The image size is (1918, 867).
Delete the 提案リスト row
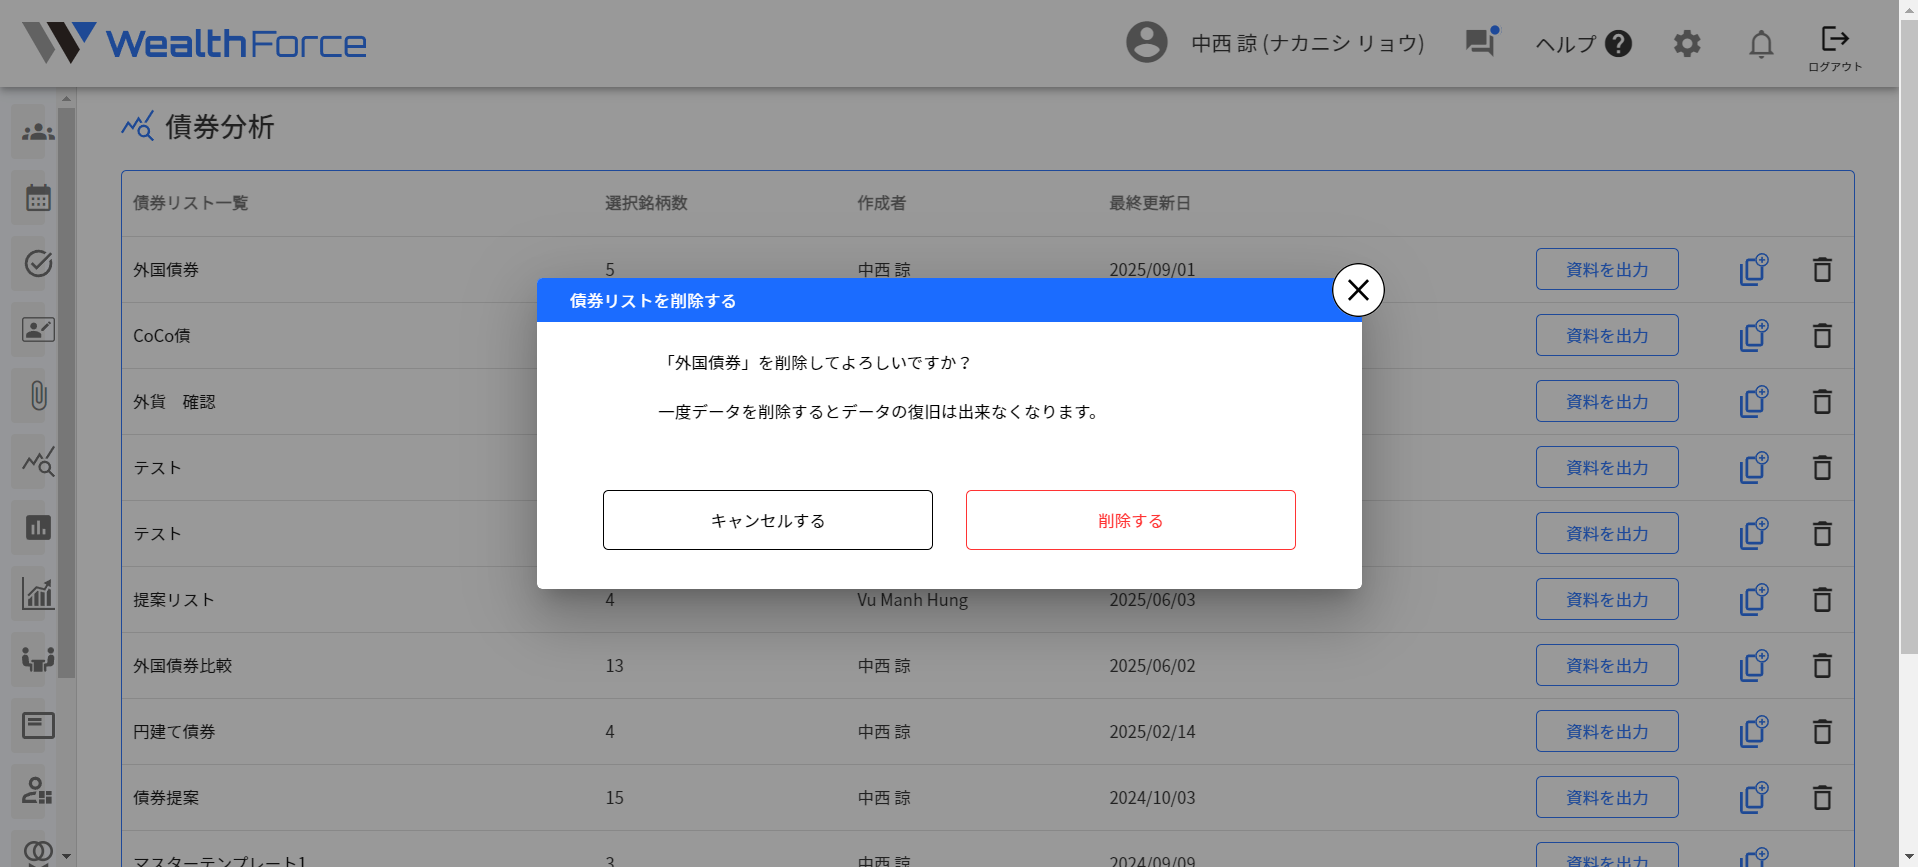(x=1822, y=599)
